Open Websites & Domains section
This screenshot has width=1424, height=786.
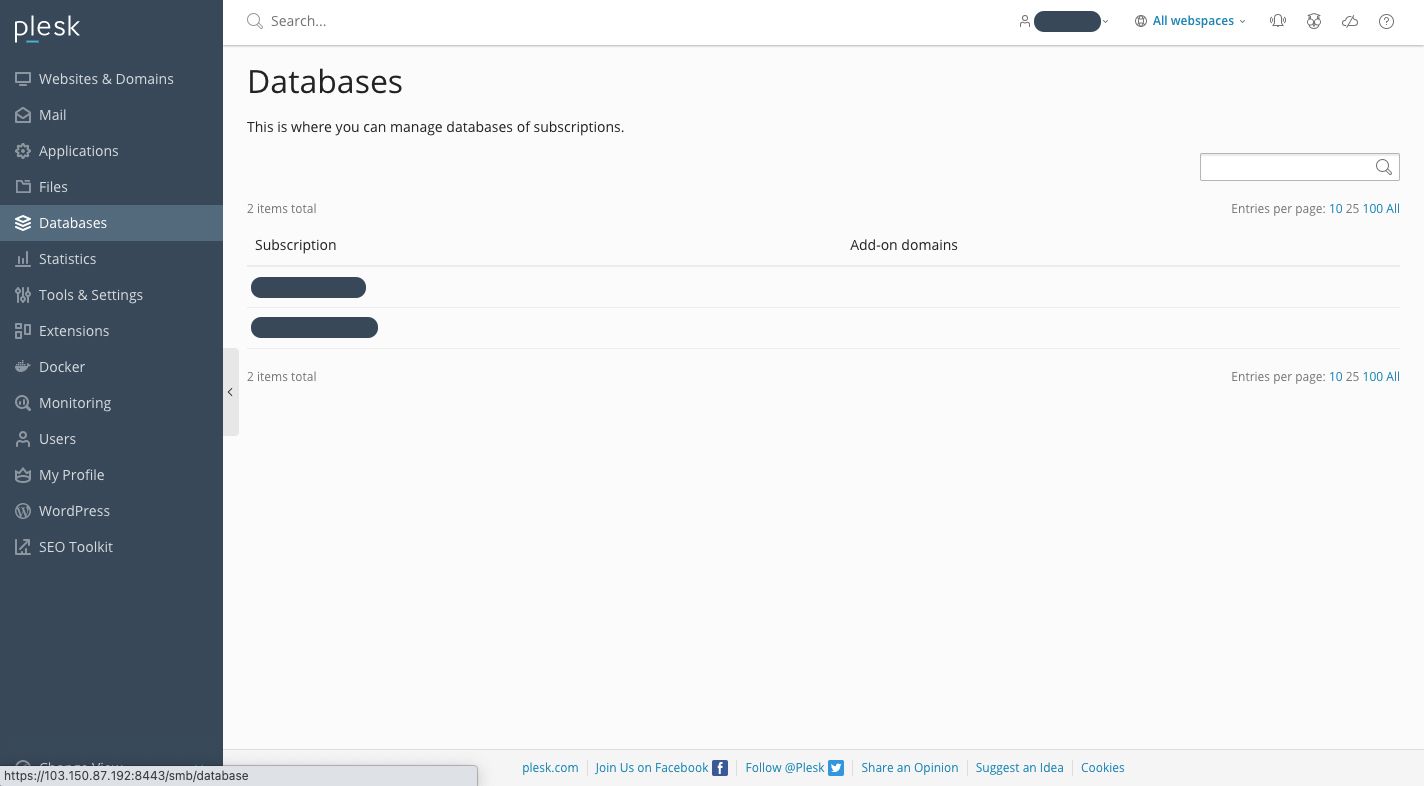[106, 79]
